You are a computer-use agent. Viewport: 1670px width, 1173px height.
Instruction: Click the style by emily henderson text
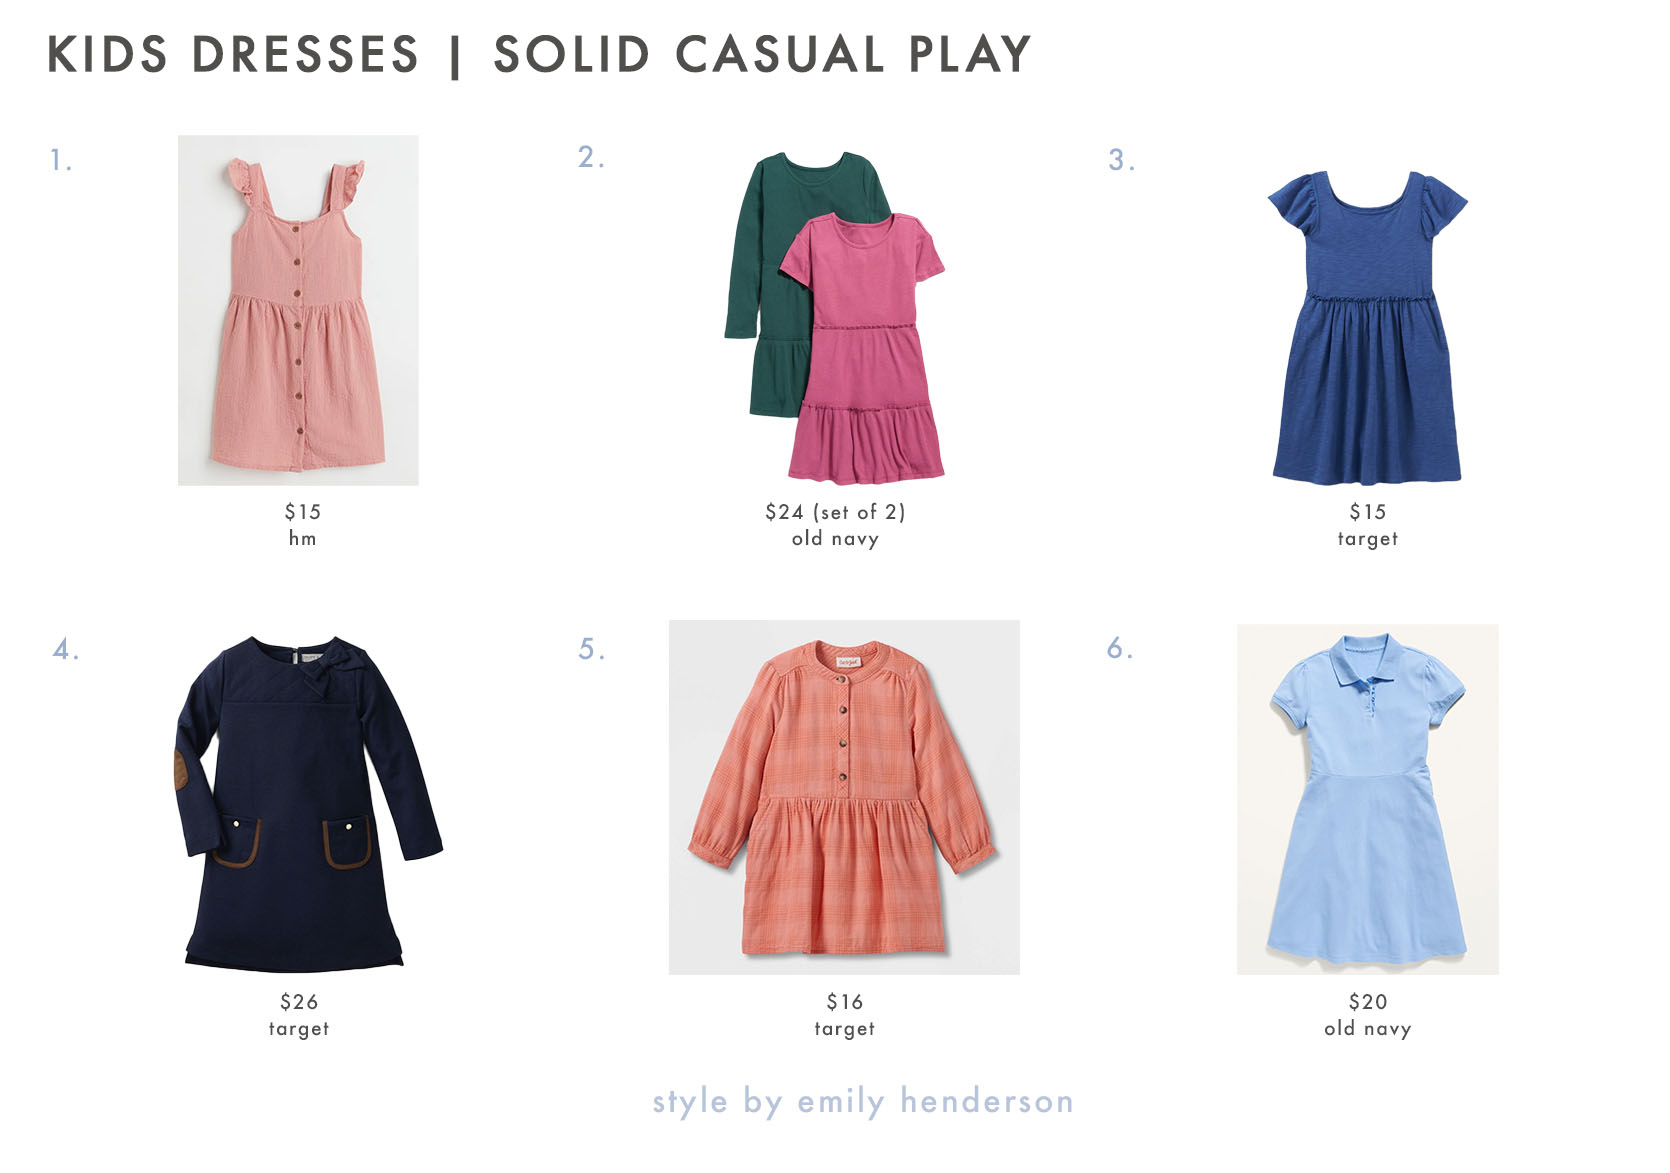(x=863, y=1101)
